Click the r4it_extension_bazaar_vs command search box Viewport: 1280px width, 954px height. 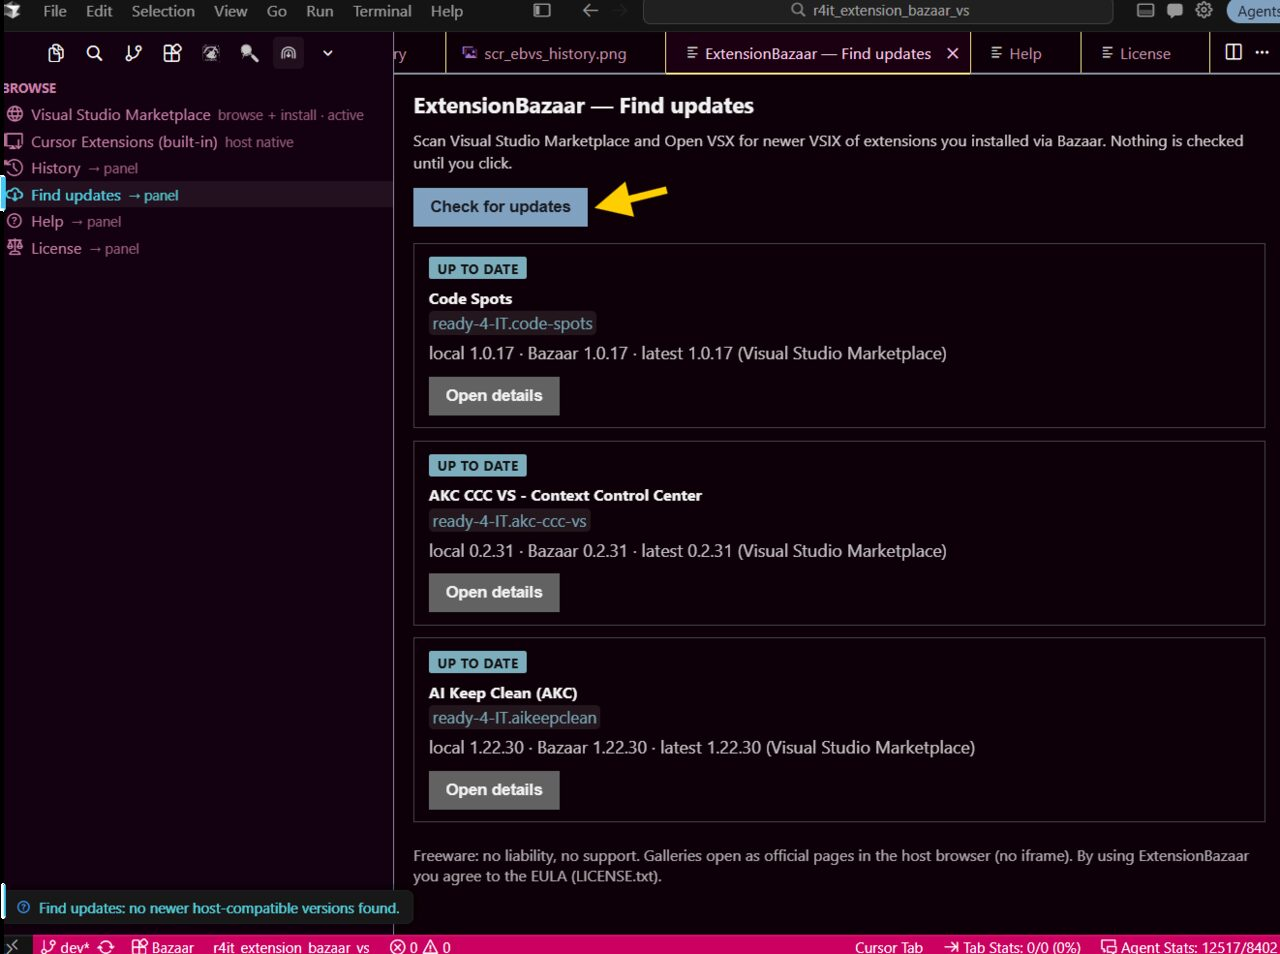click(x=878, y=11)
